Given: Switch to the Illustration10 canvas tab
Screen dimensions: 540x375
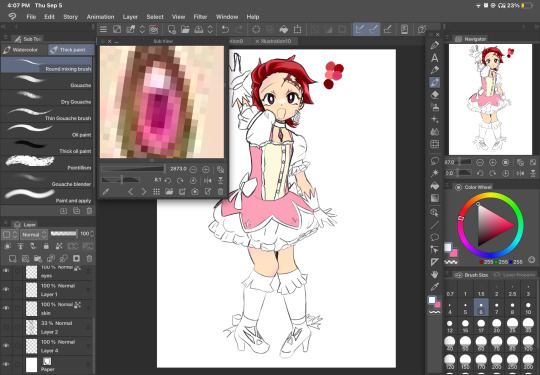Looking at the screenshot, I should click(274, 41).
